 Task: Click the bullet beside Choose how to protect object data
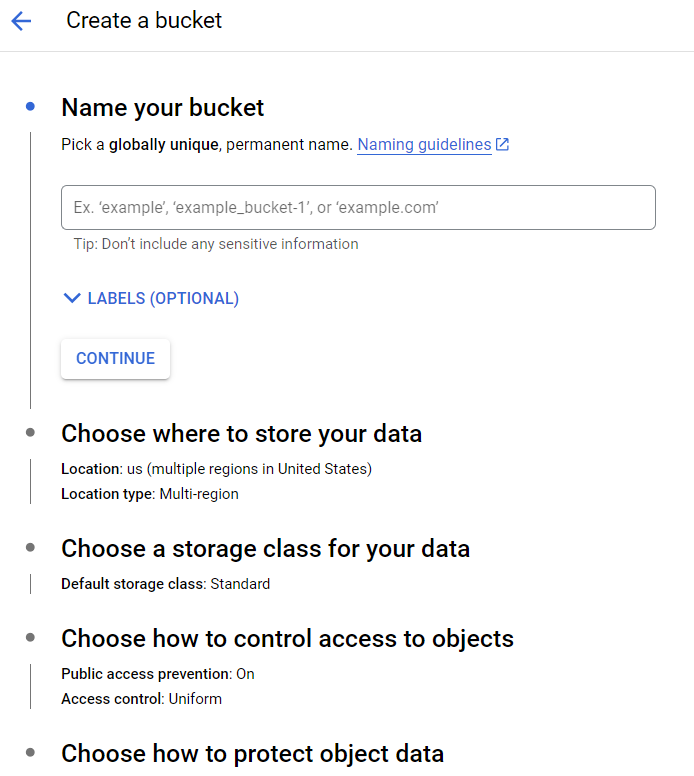tap(31, 752)
